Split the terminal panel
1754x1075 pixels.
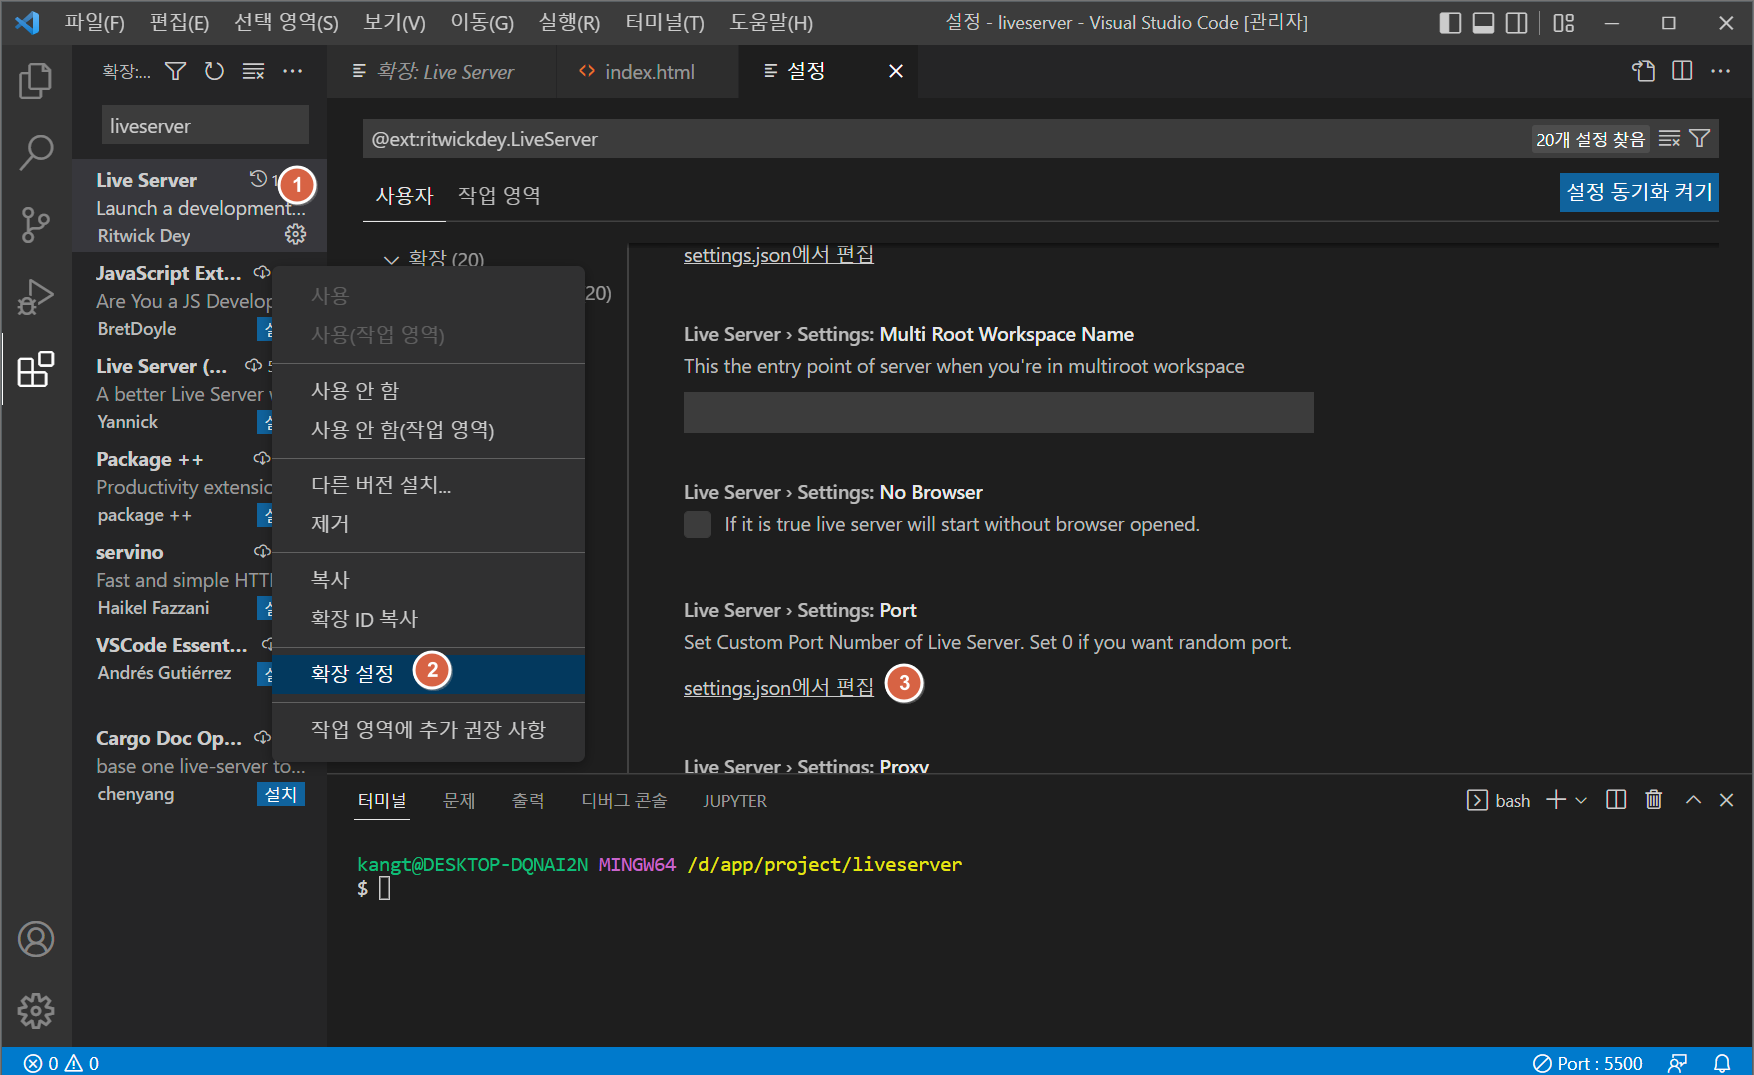[x=1616, y=800]
